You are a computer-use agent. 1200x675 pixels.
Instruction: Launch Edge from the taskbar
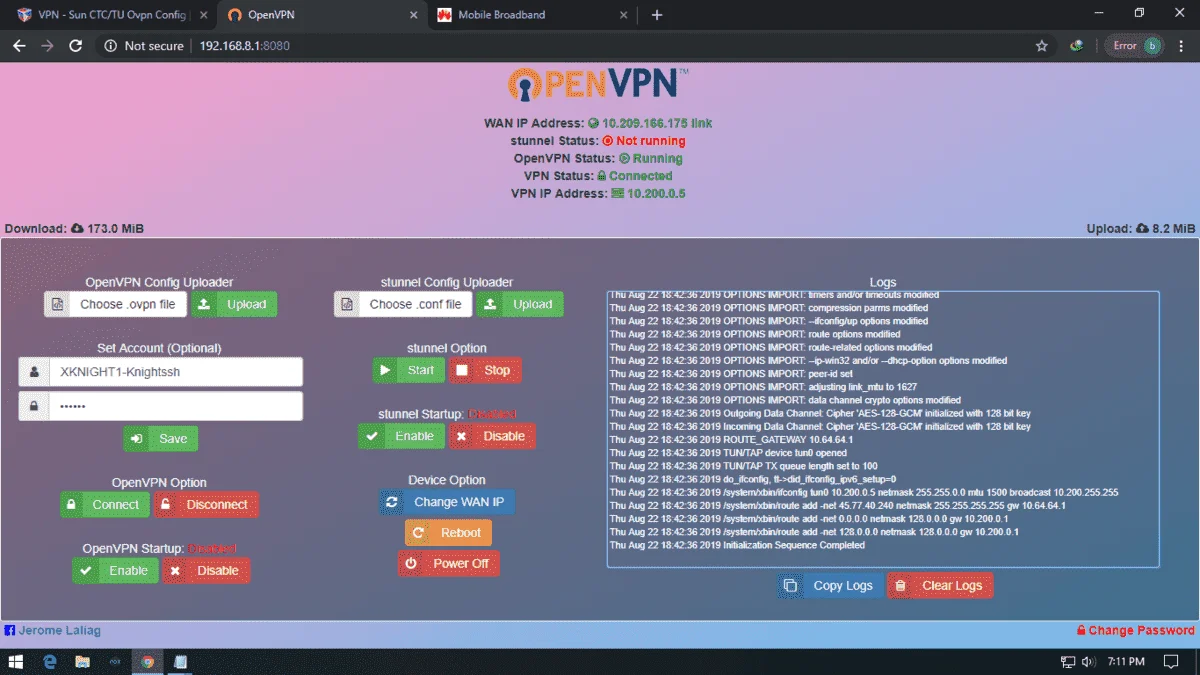click(x=50, y=661)
